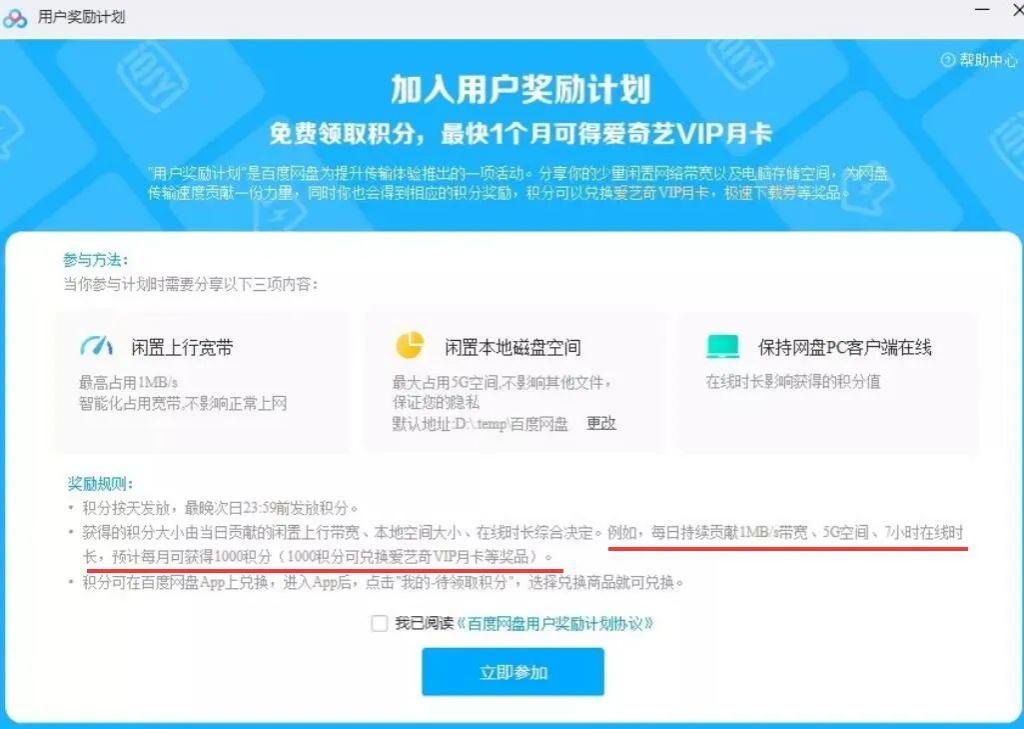Viewport: 1024px width, 729px height.
Task: Open the 百度网盘用户奖励计划协议 link
Action: [555, 623]
